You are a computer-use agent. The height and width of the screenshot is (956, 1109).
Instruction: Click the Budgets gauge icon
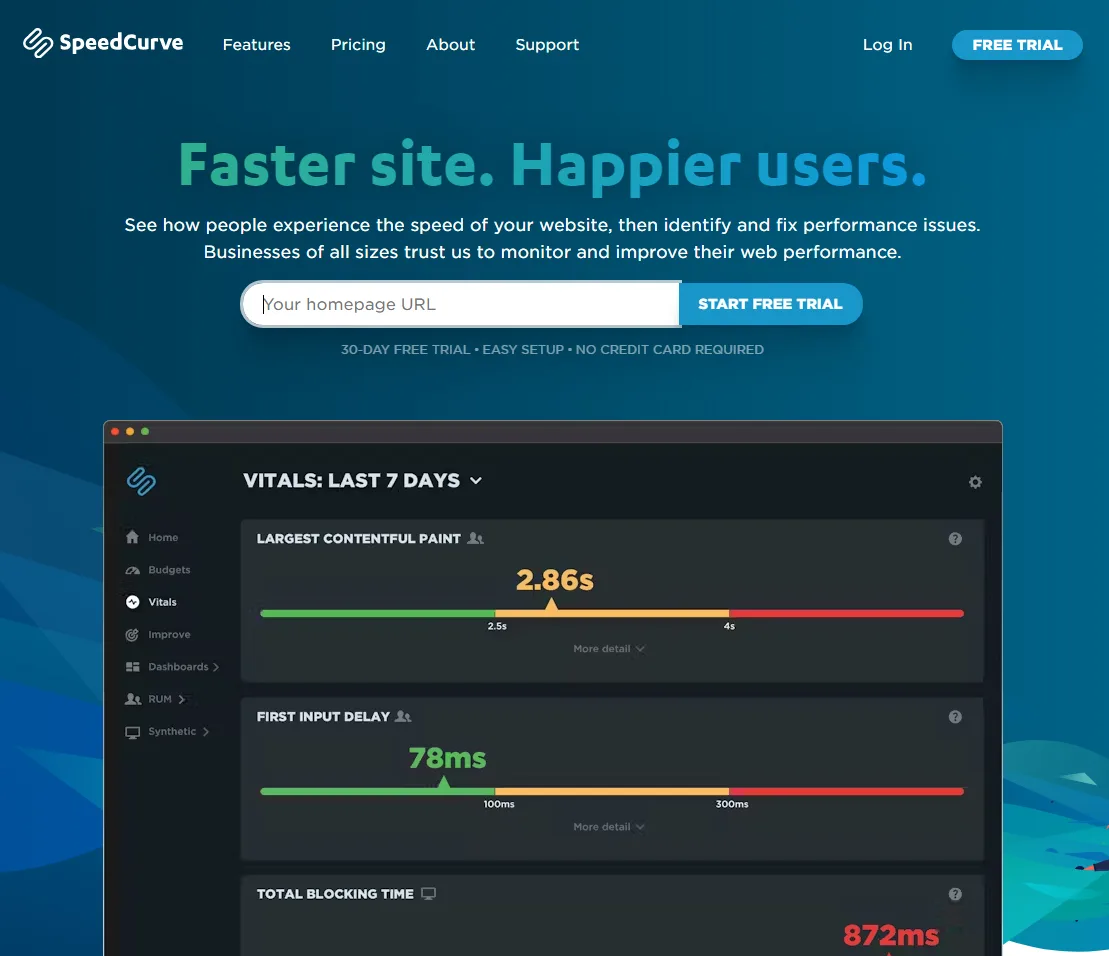(132, 570)
